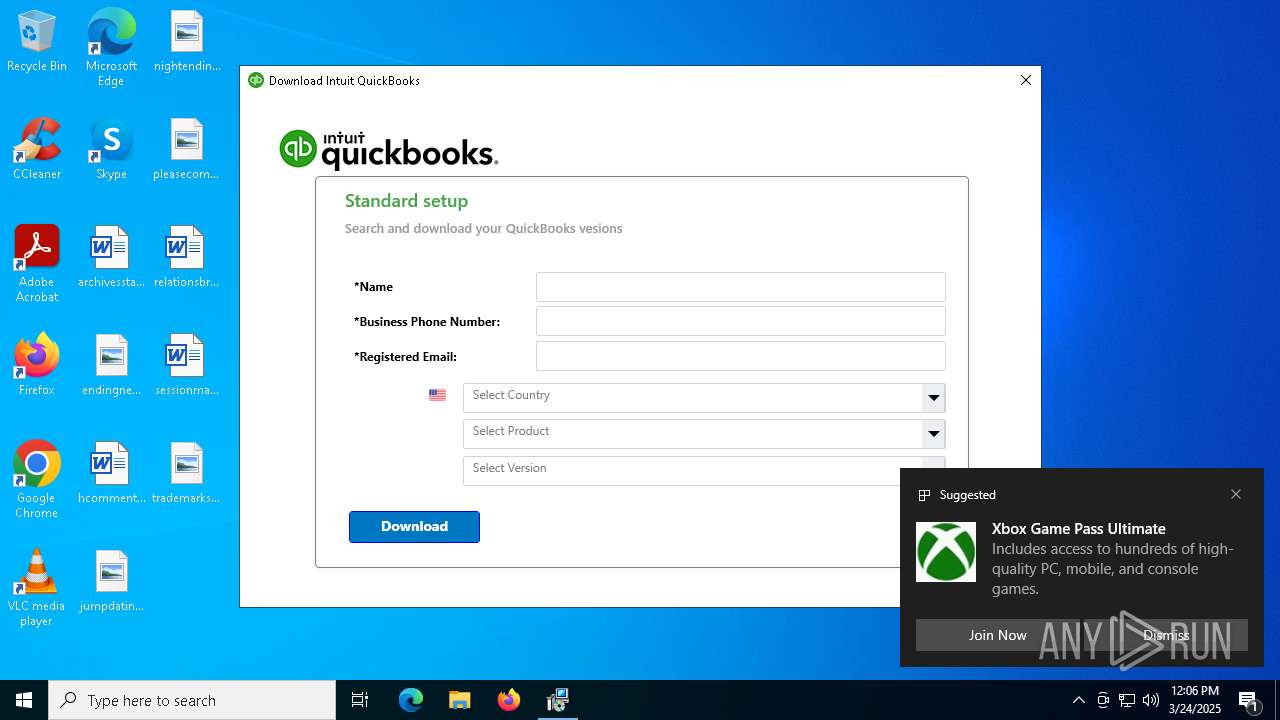1280x720 pixels.
Task: Select the trademarks... image file icon
Action: [x=186, y=474]
